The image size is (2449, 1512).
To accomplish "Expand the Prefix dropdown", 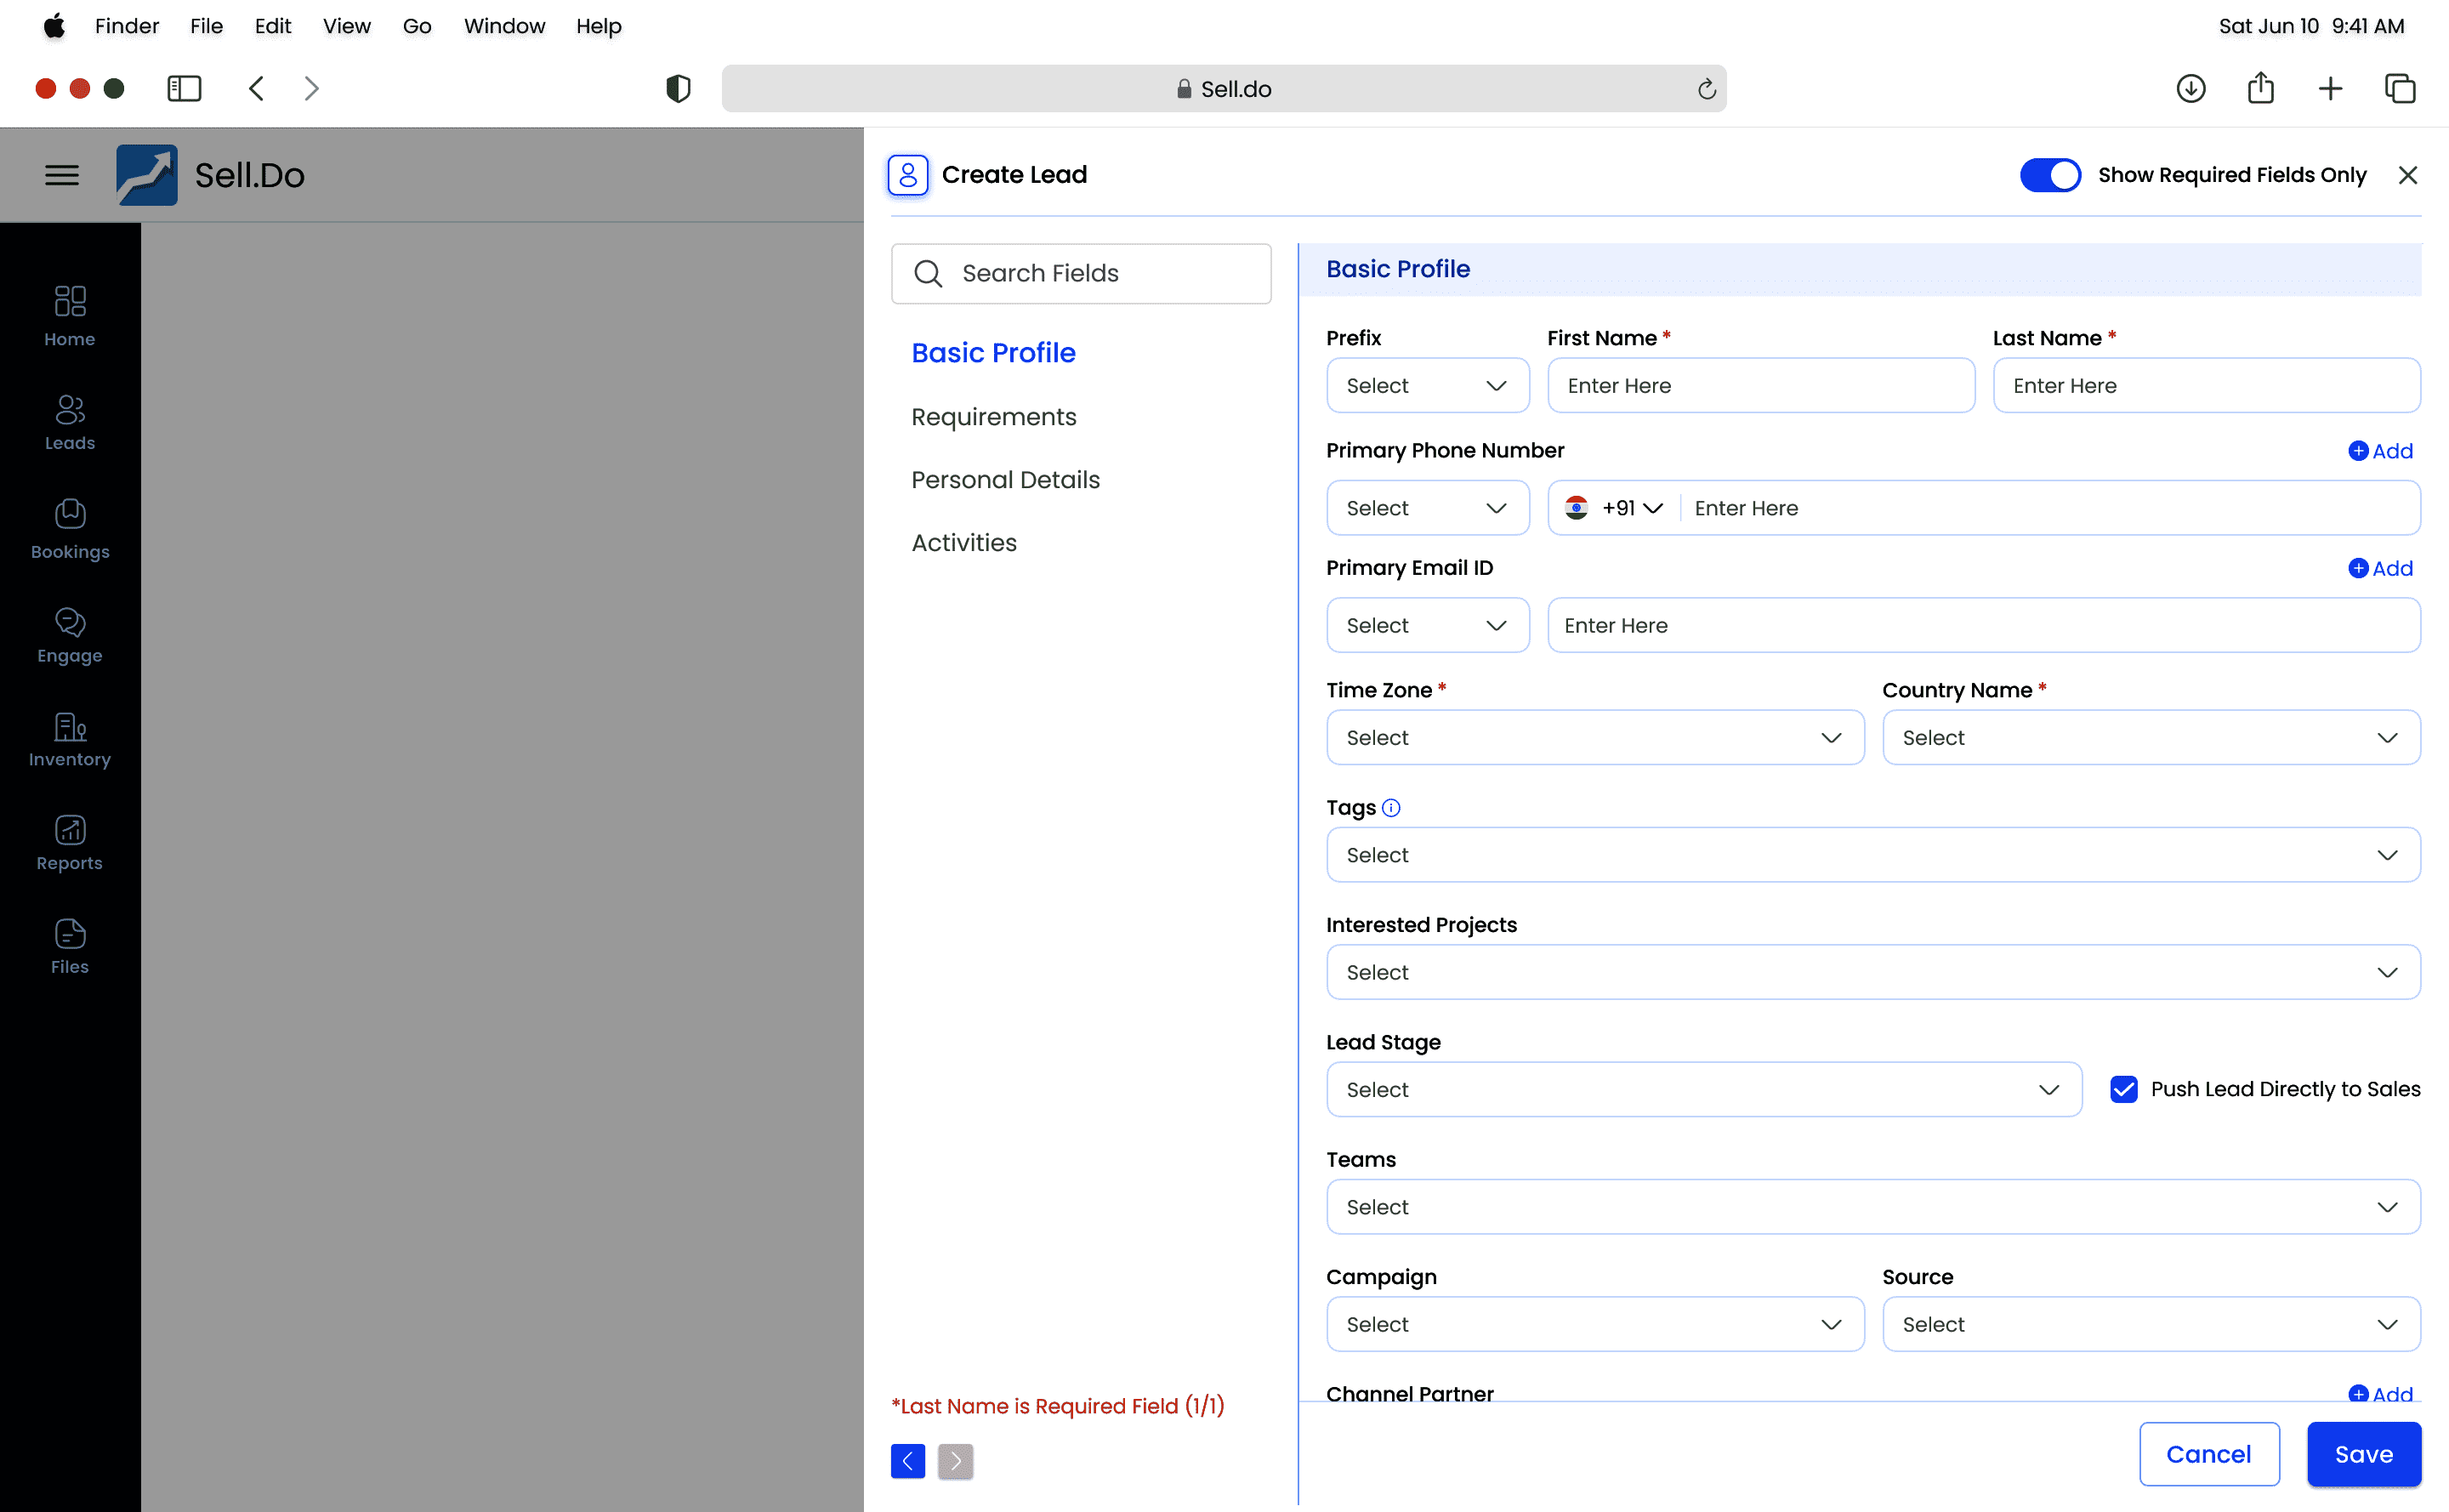I will pyautogui.click(x=1427, y=386).
